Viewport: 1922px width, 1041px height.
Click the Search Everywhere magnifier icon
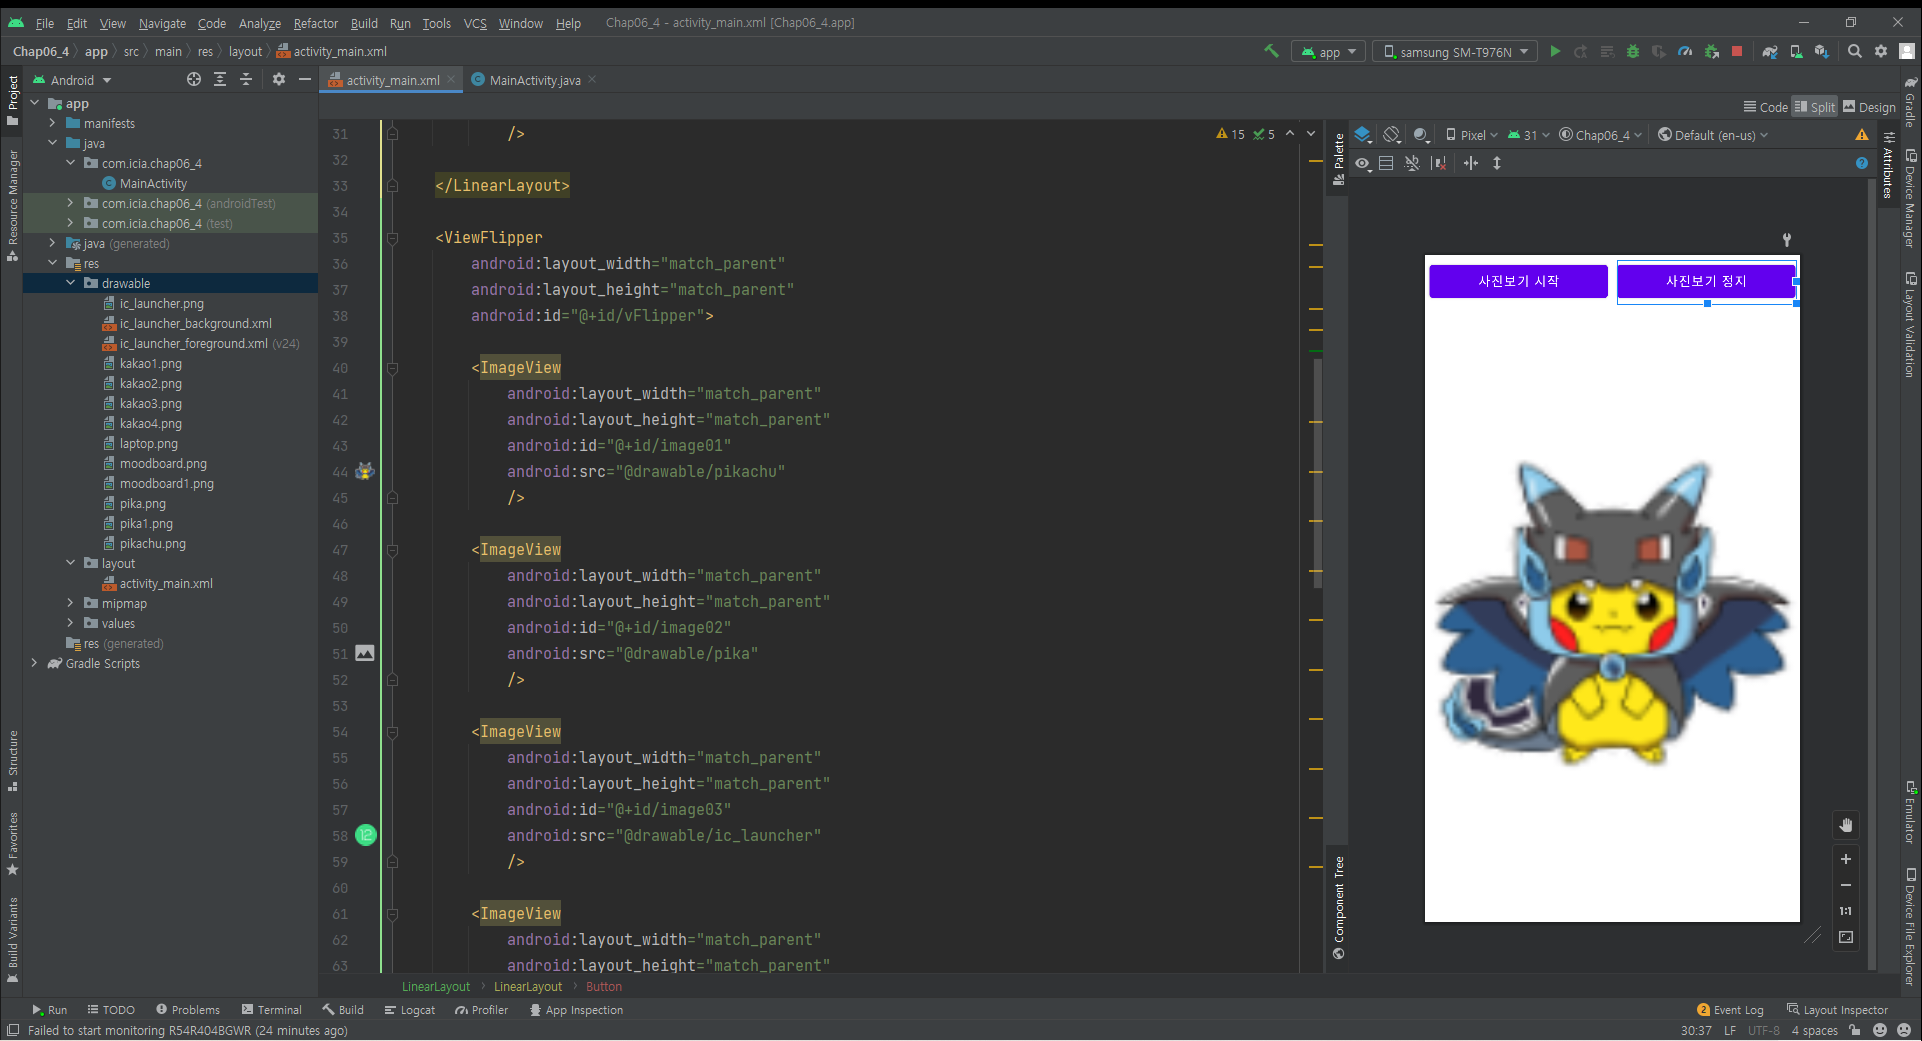(1855, 51)
